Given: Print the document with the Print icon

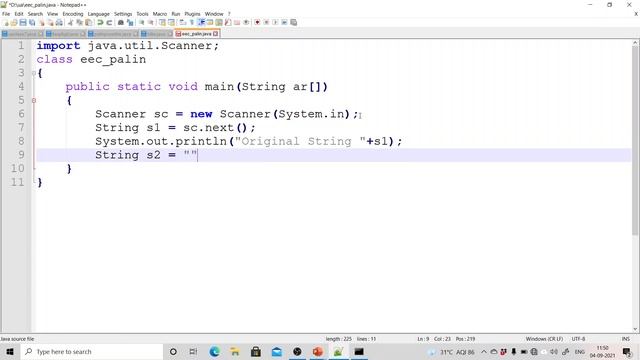Looking at the screenshot, I should click(x=59, y=22).
